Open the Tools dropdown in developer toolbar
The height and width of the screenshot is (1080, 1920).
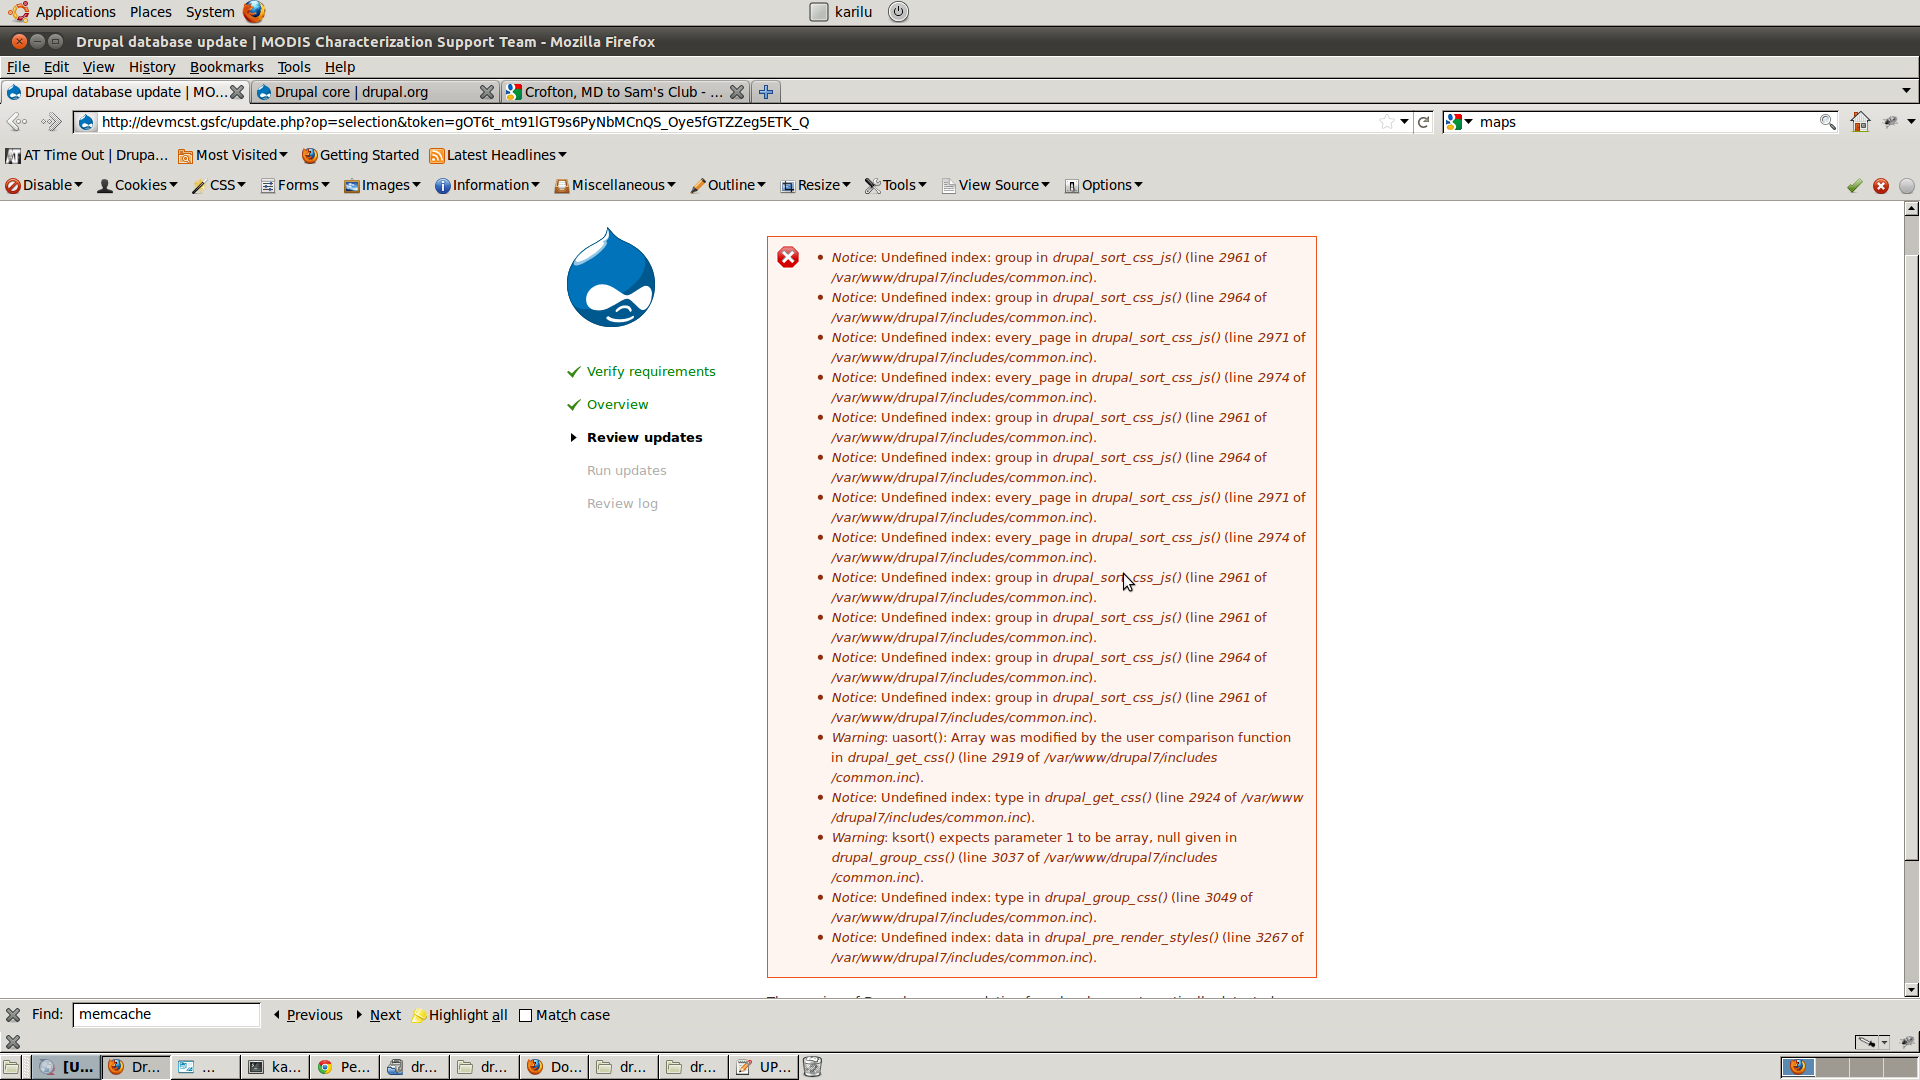(x=896, y=185)
